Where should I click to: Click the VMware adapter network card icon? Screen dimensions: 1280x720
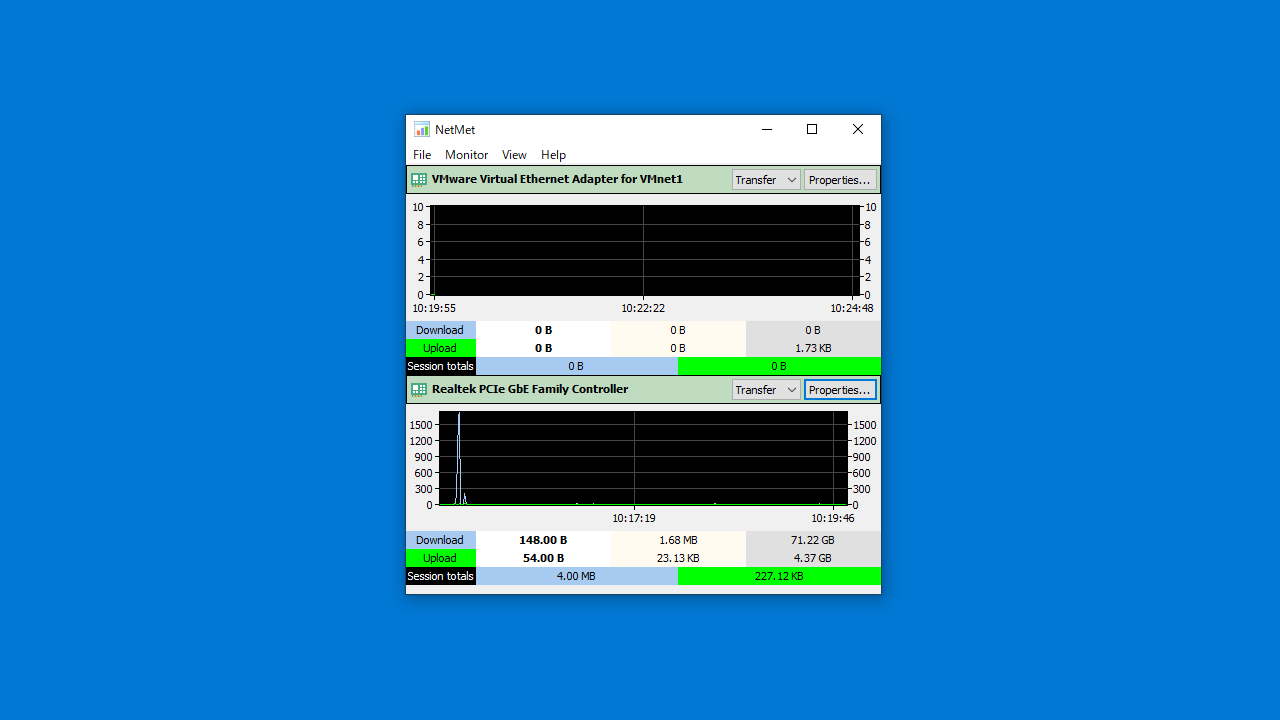(419, 180)
